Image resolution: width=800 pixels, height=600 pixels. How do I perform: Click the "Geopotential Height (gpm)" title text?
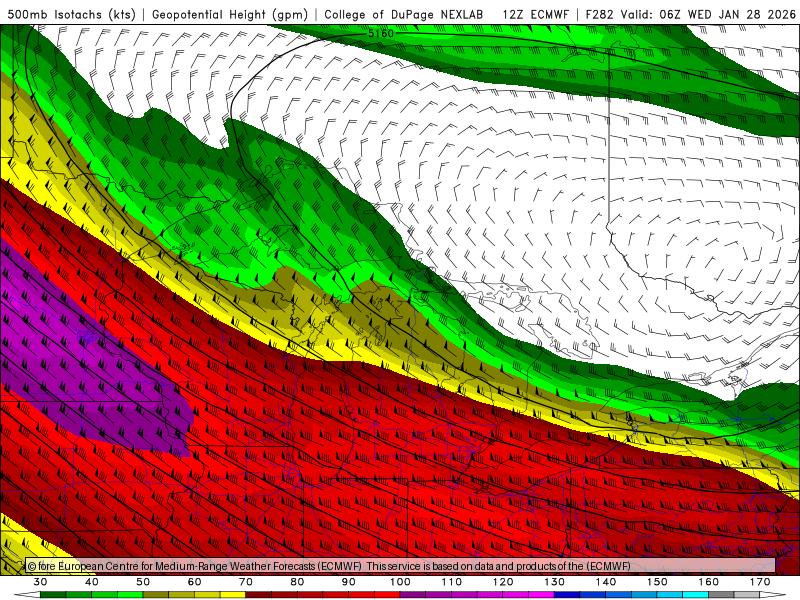pos(230,14)
